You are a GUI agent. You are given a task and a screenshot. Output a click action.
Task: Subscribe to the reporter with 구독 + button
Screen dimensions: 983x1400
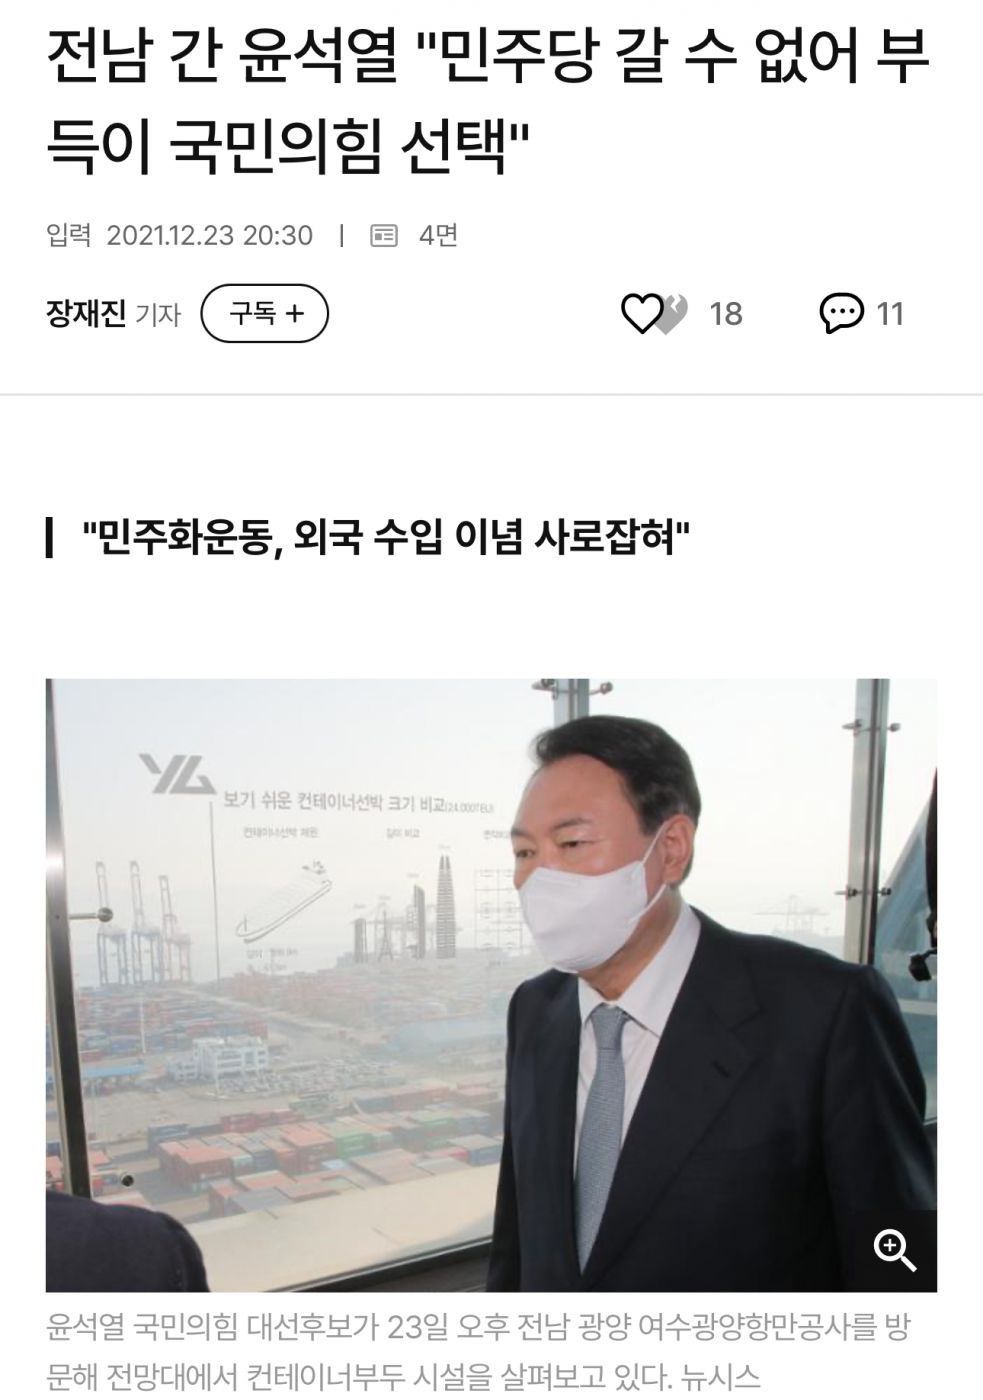click(265, 314)
